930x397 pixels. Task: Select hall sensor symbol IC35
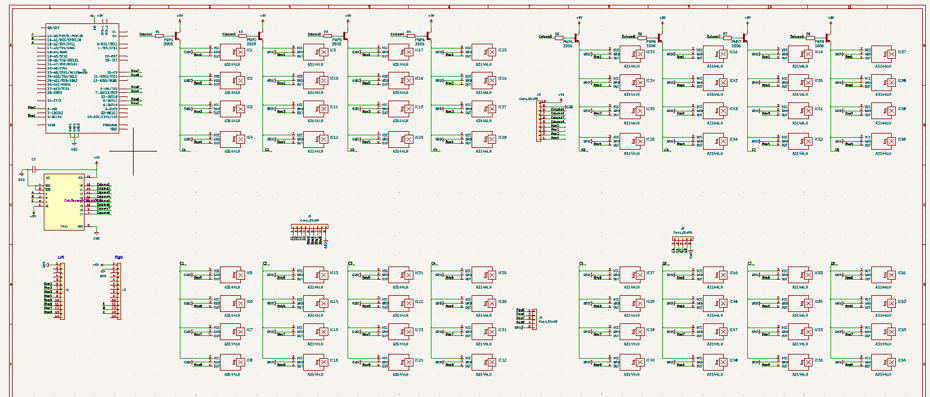click(x=631, y=111)
